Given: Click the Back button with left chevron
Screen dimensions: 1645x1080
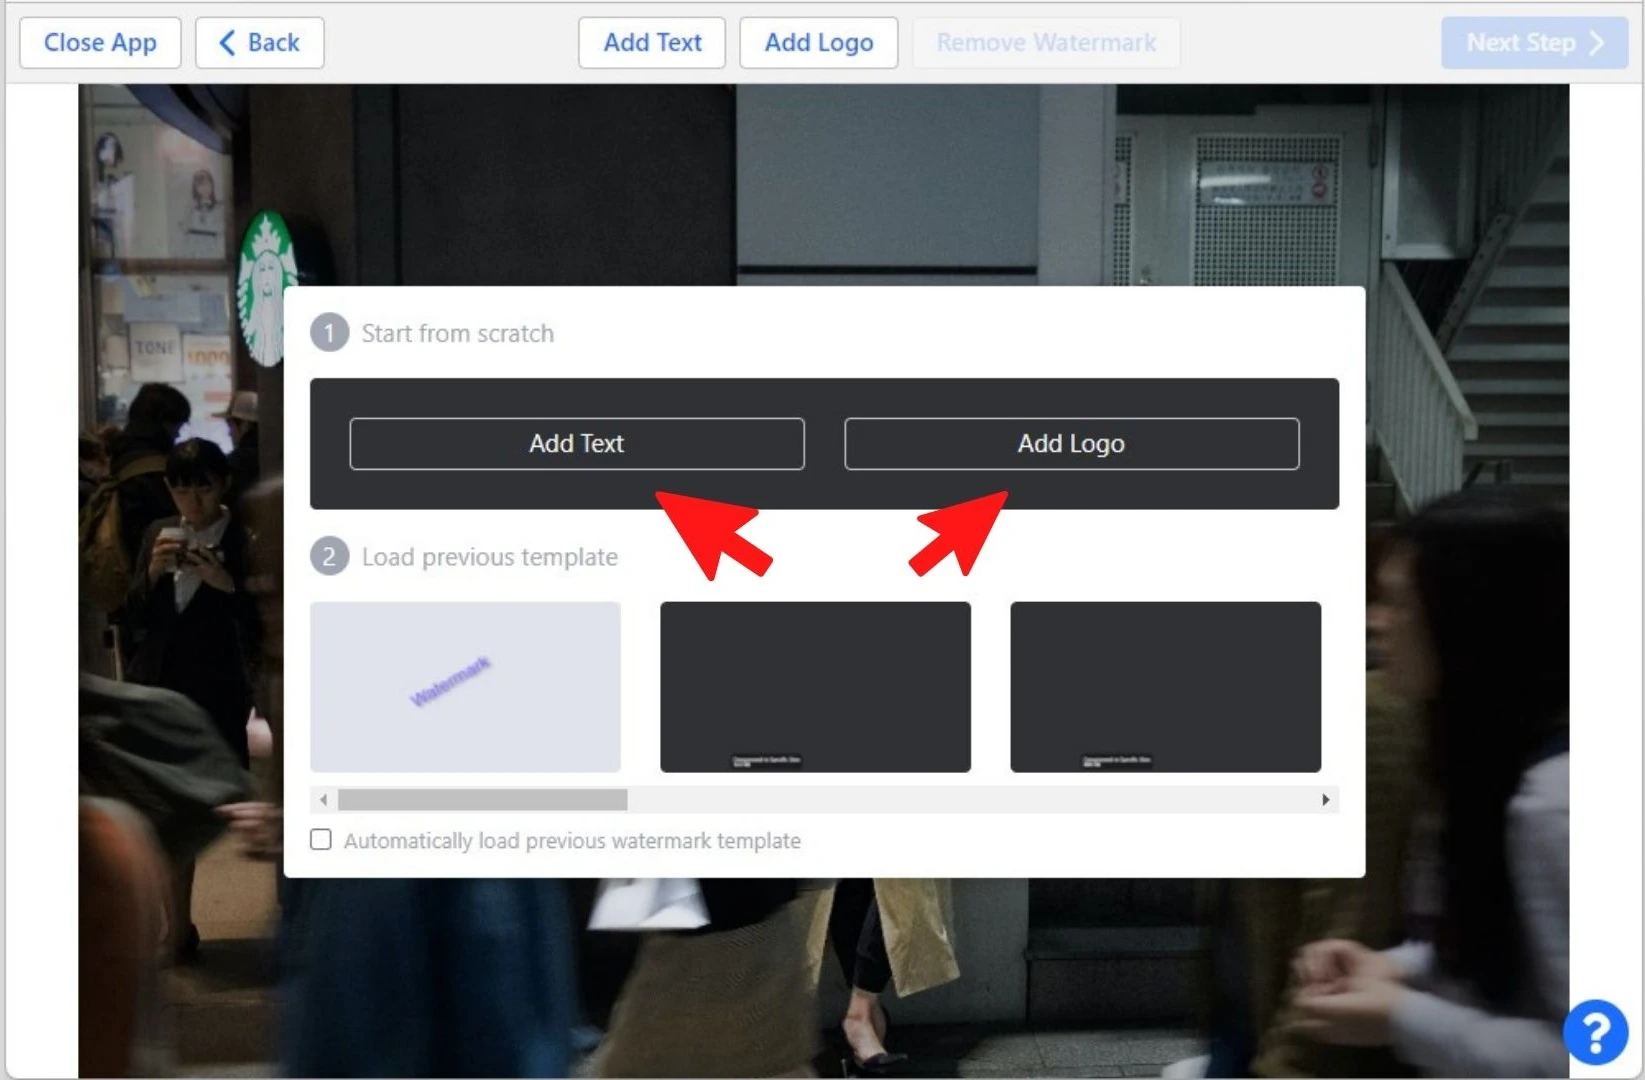Looking at the screenshot, I should point(259,43).
